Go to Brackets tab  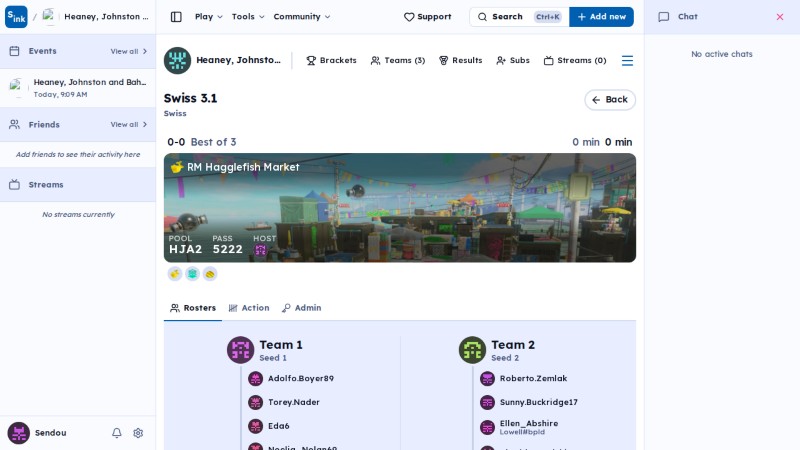point(331,60)
